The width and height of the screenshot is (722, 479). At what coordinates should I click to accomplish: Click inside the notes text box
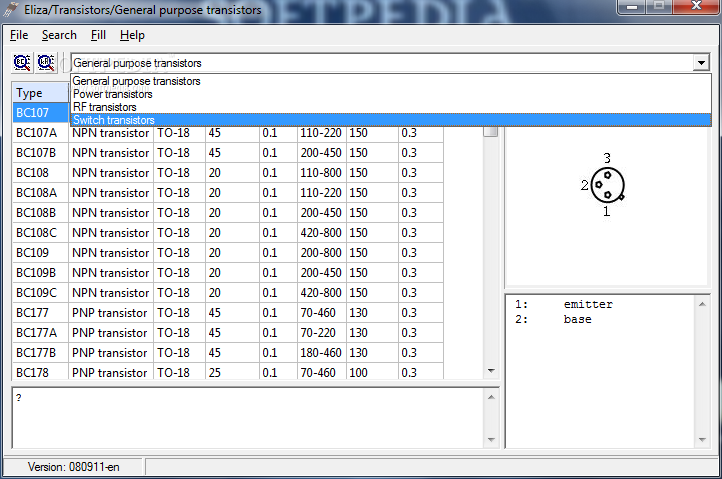coord(249,418)
